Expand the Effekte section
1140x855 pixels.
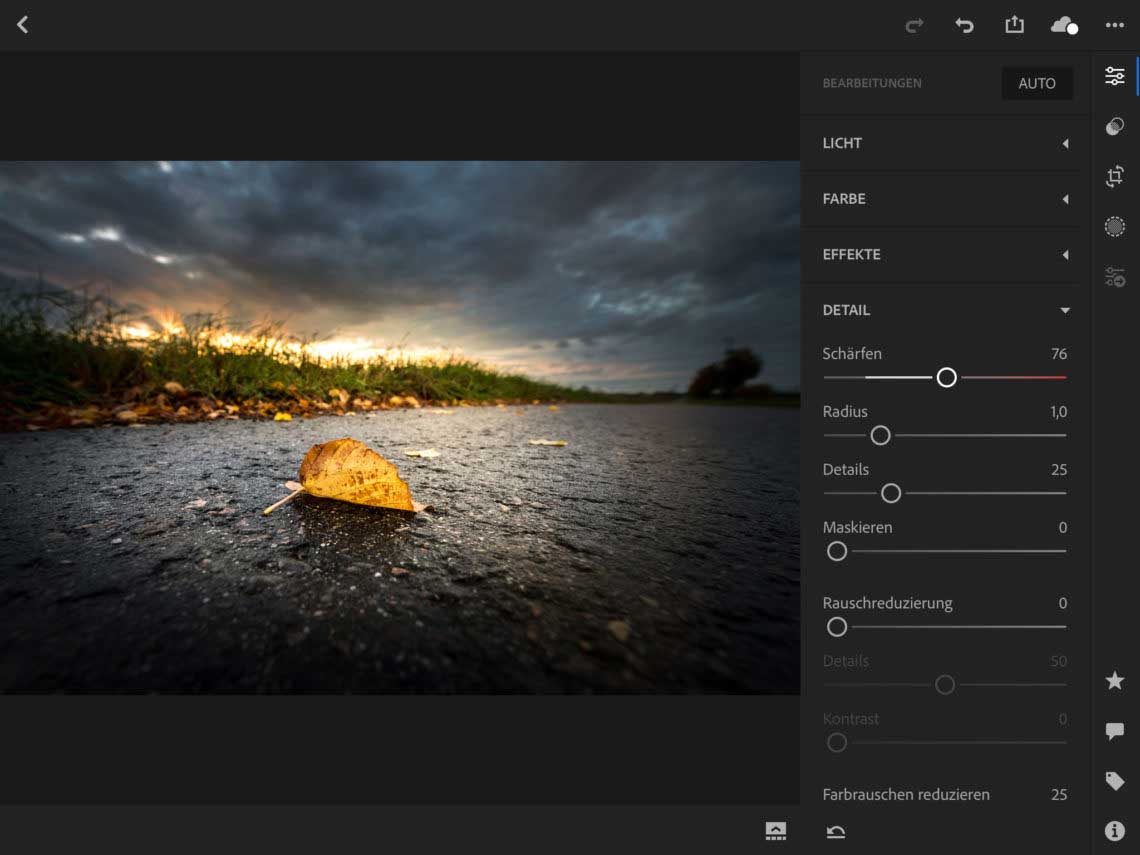945,255
